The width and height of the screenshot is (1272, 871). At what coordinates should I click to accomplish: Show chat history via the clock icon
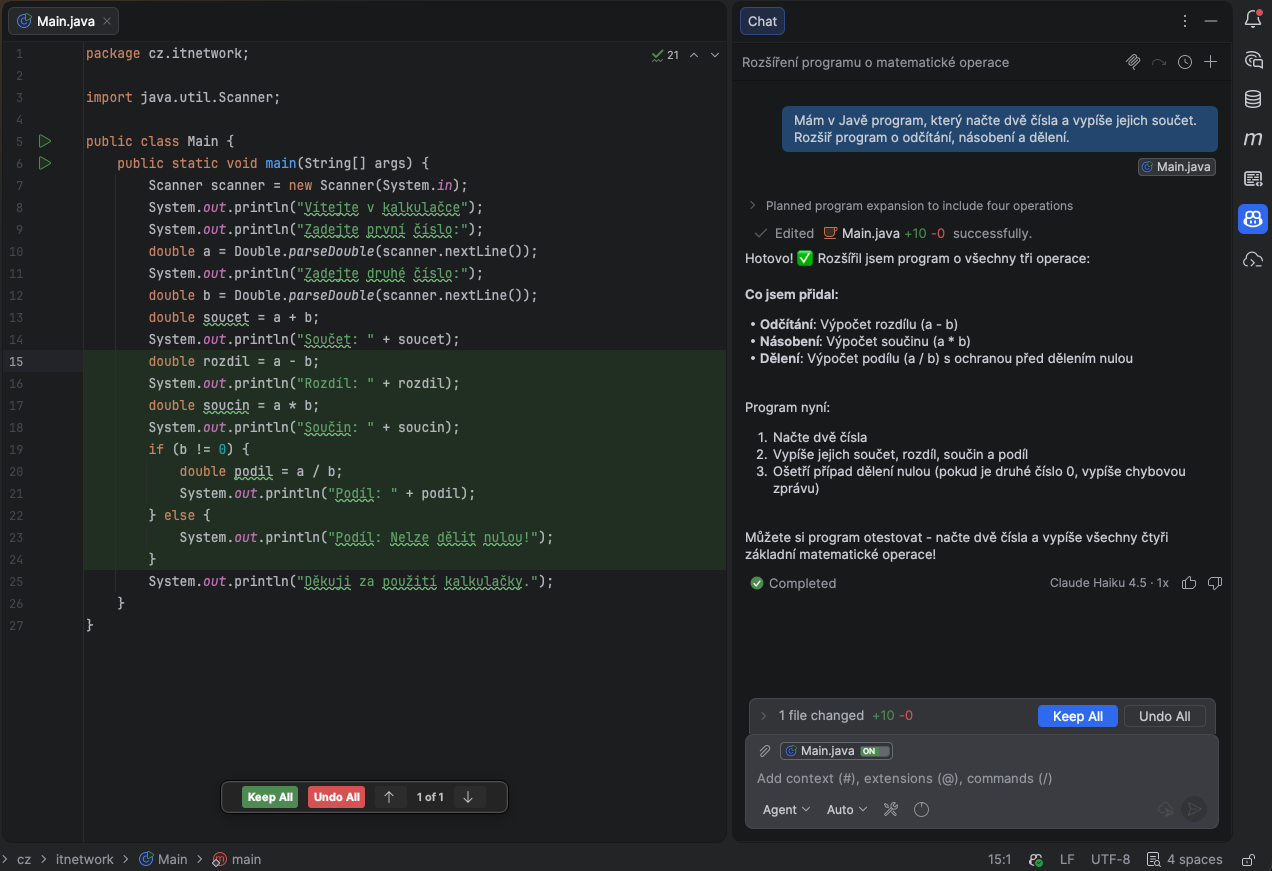point(1185,62)
